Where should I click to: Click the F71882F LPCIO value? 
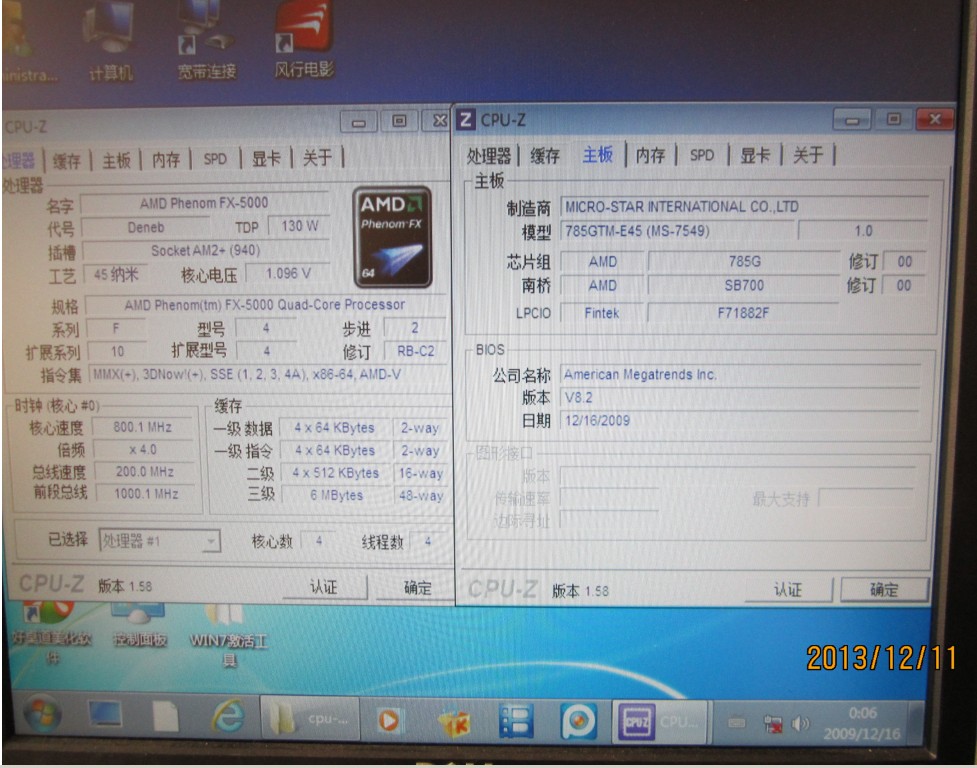point(743,313)
